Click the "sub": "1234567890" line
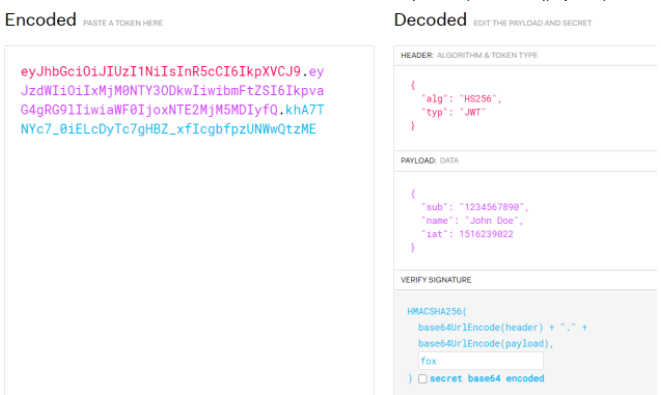Screen dimensions: 661x395 474,207
